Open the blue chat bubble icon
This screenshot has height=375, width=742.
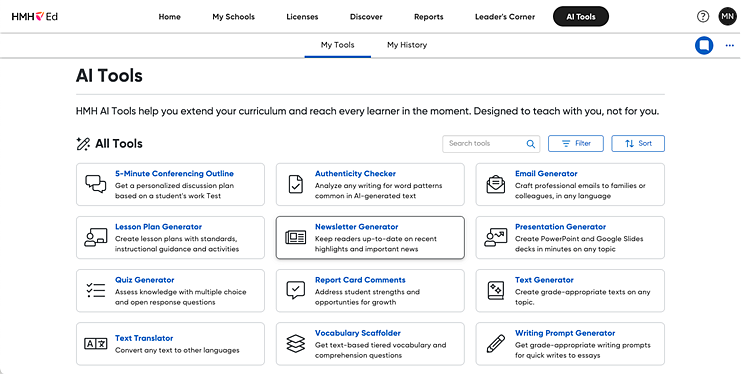(704, 45)
